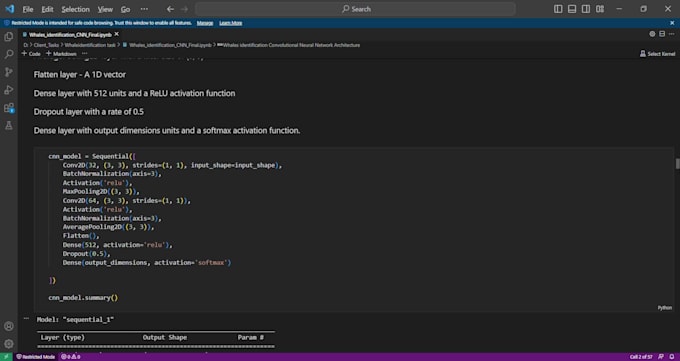This screenshot has width=680, height=361.
Task: Close the Whales_identification_CNN_Final.ipynb tab
Action: 116,34
